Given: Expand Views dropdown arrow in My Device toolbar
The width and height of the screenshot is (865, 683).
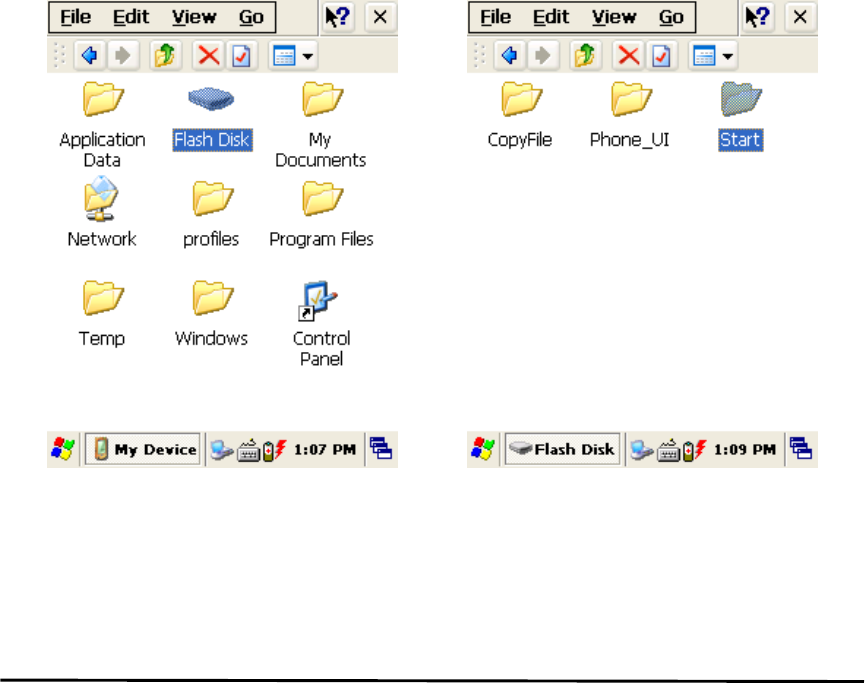Looking at the screenshot, I should [308, 56].
